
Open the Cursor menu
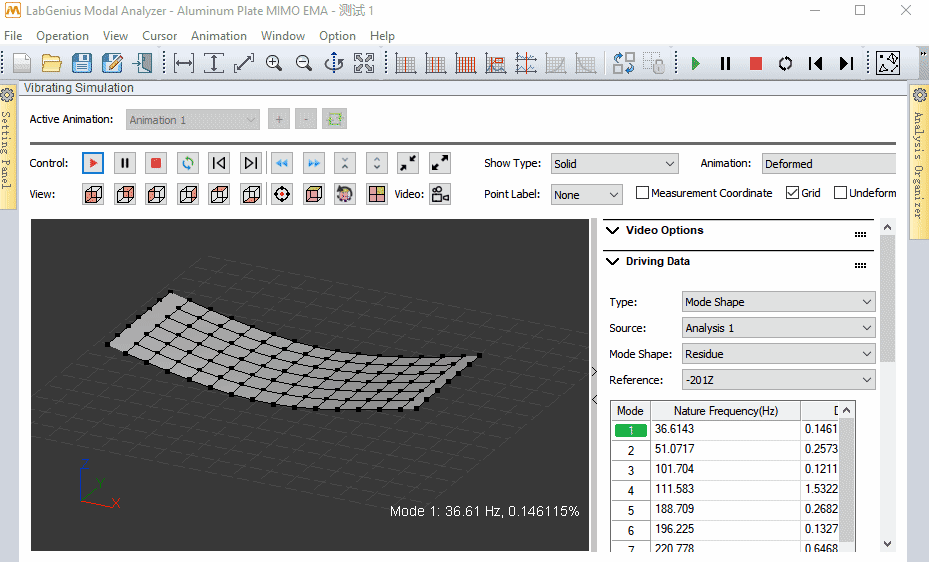coord(159,36)
